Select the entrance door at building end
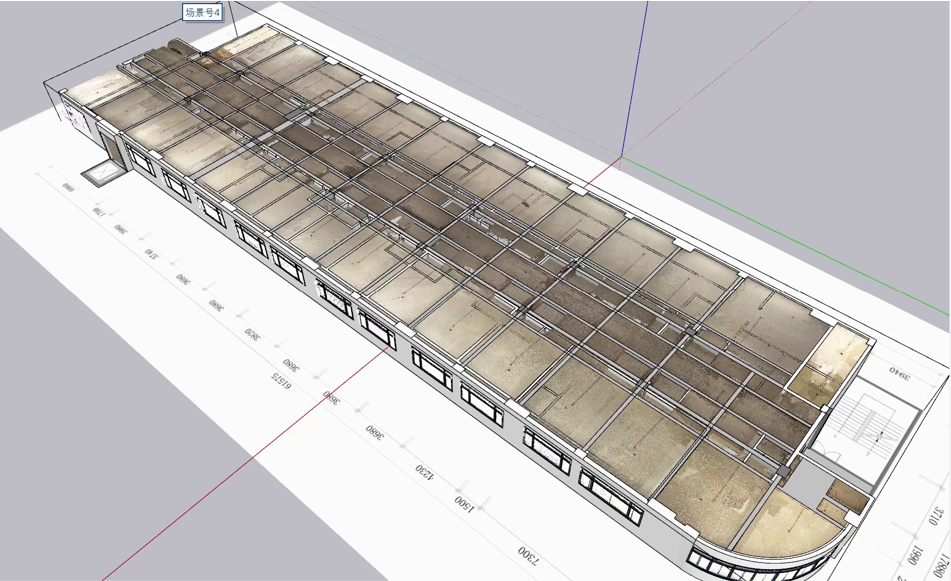 point(112,149)
